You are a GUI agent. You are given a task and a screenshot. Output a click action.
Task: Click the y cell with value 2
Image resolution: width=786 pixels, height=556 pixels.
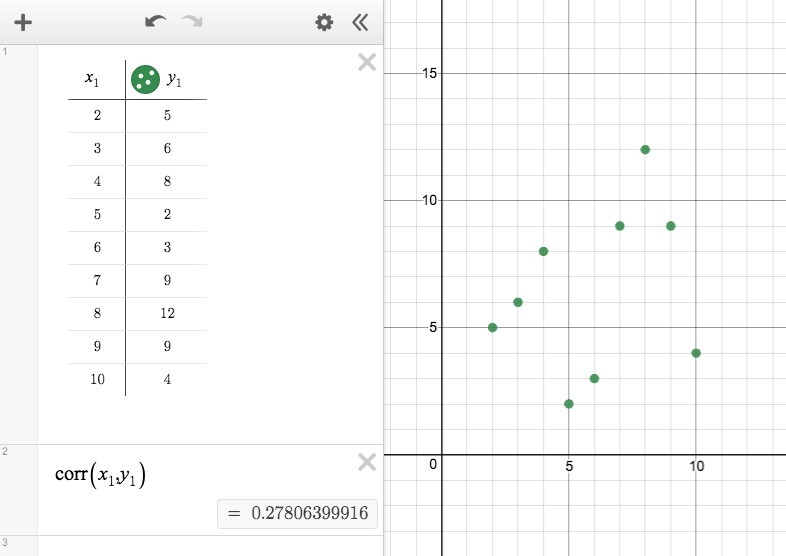[167, 215]
